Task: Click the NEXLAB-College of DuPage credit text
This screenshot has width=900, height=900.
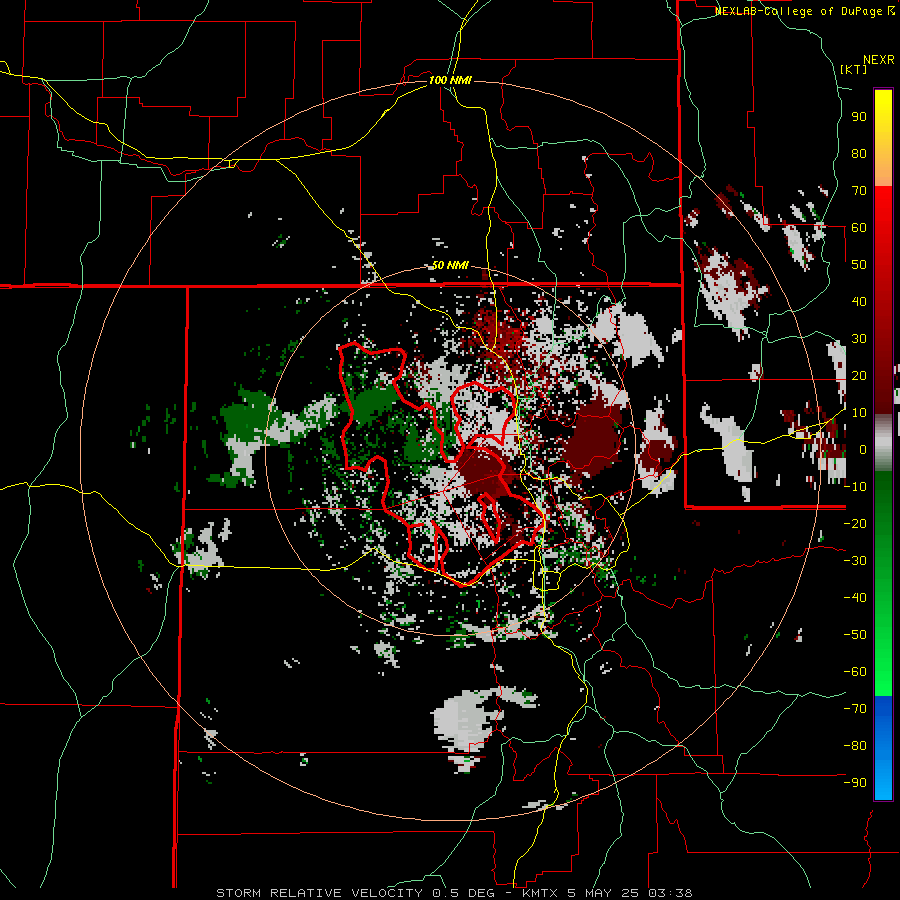Action: 805,11
